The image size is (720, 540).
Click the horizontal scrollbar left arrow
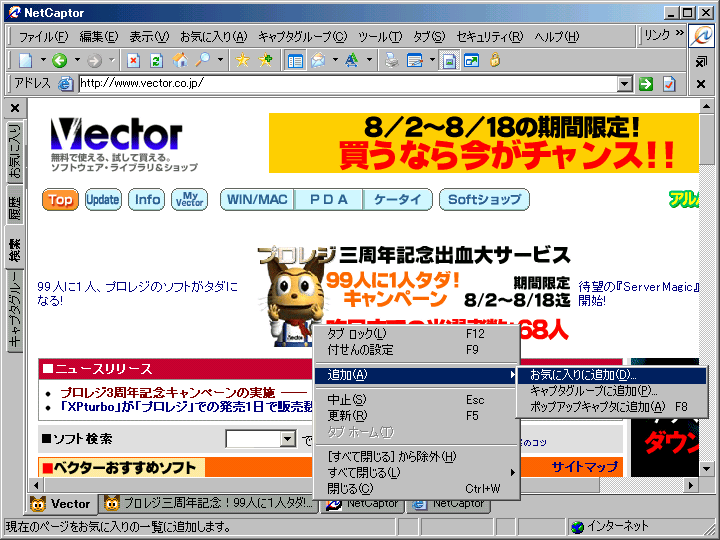[36, 485]
